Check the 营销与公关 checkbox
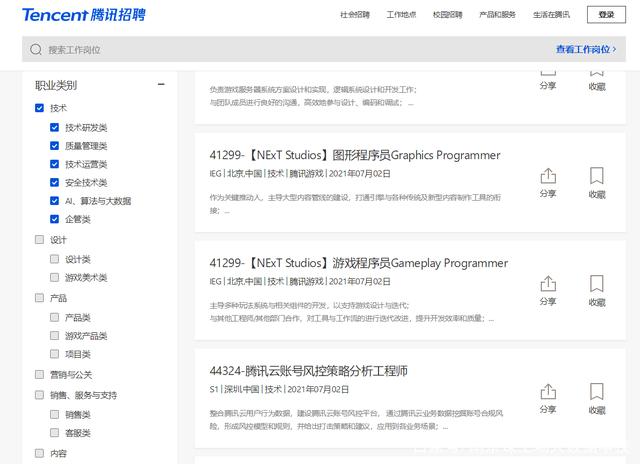The width and height of the screenshot is (640, 464). coord(40,374)
